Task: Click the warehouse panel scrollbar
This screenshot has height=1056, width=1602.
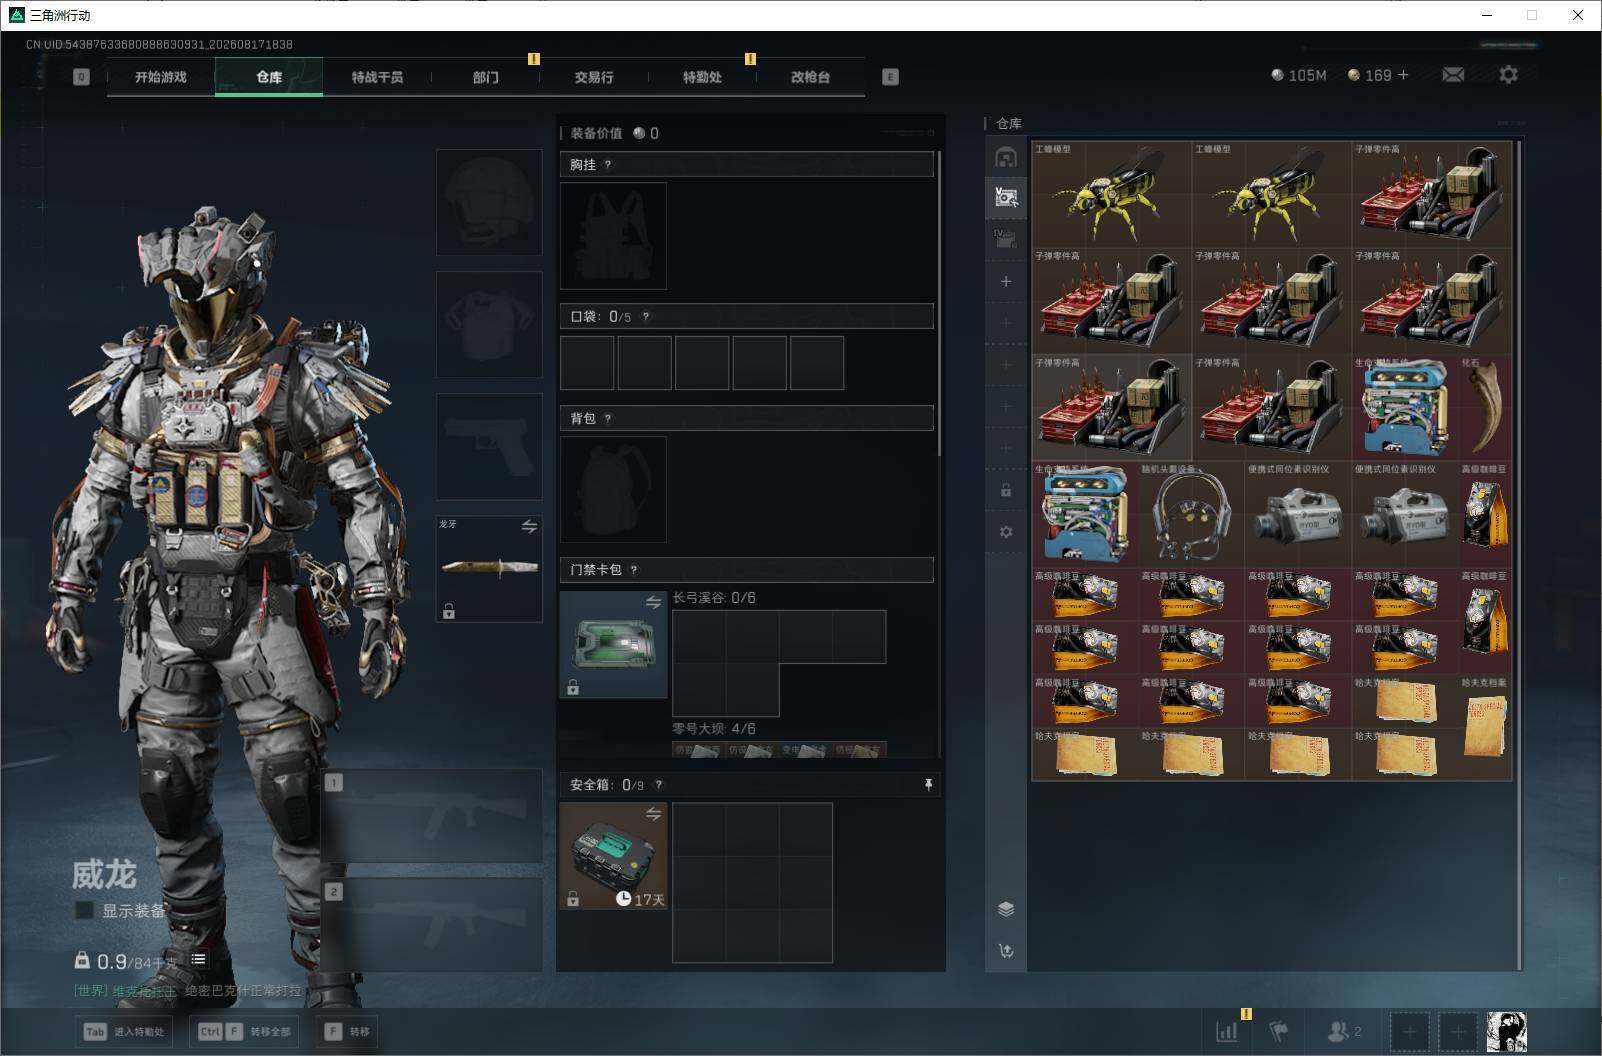Action: click(x=1519, y=554)
